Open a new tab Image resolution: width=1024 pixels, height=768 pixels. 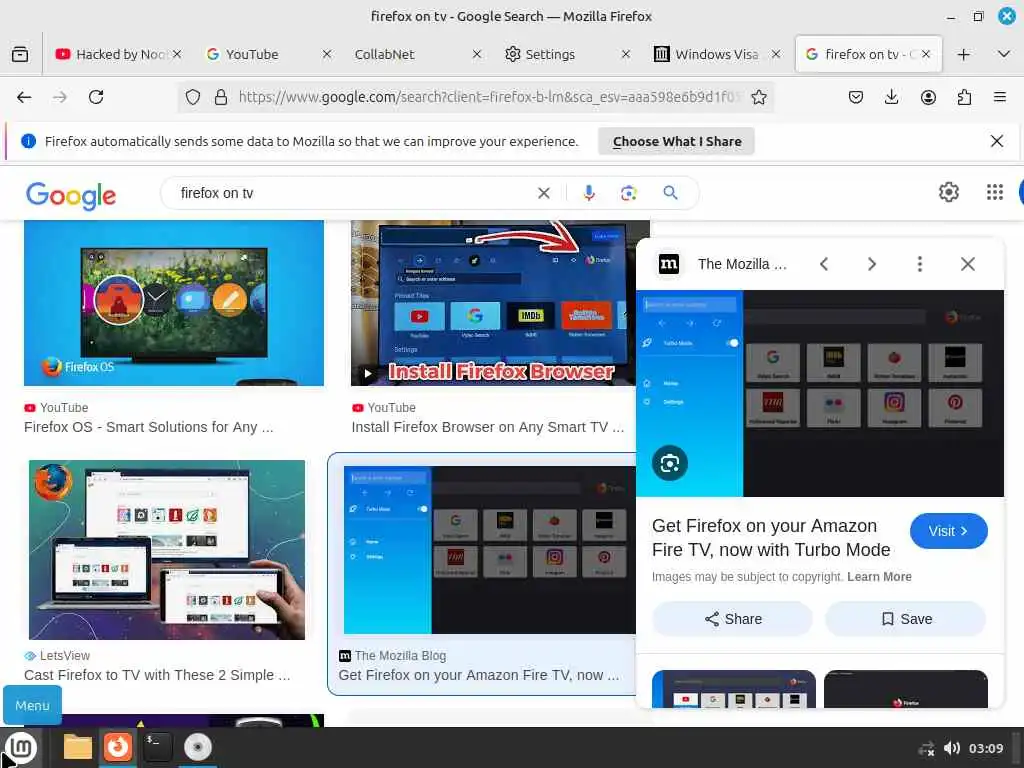click(963, 54)
